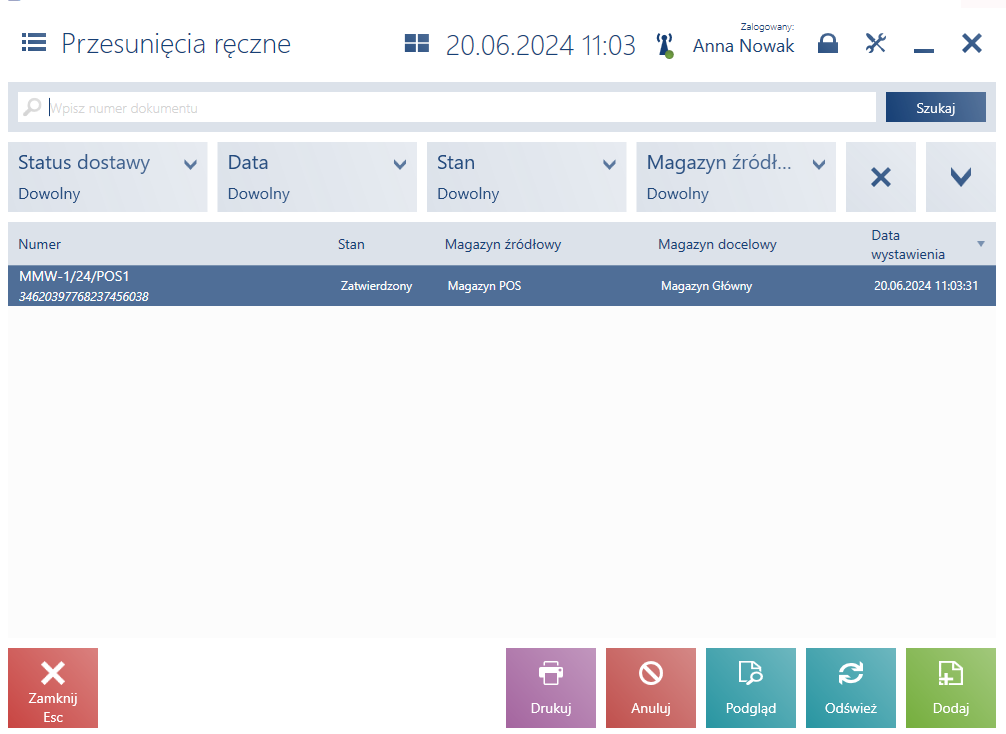Click the issue date 20.06.2024 11:03:31
Viewport: 1006px width, 734px height.
click(x=926, y=286)
